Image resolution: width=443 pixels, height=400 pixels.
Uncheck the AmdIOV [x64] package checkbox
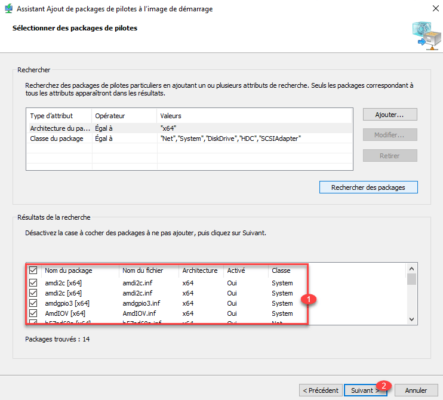coord(33,313)
